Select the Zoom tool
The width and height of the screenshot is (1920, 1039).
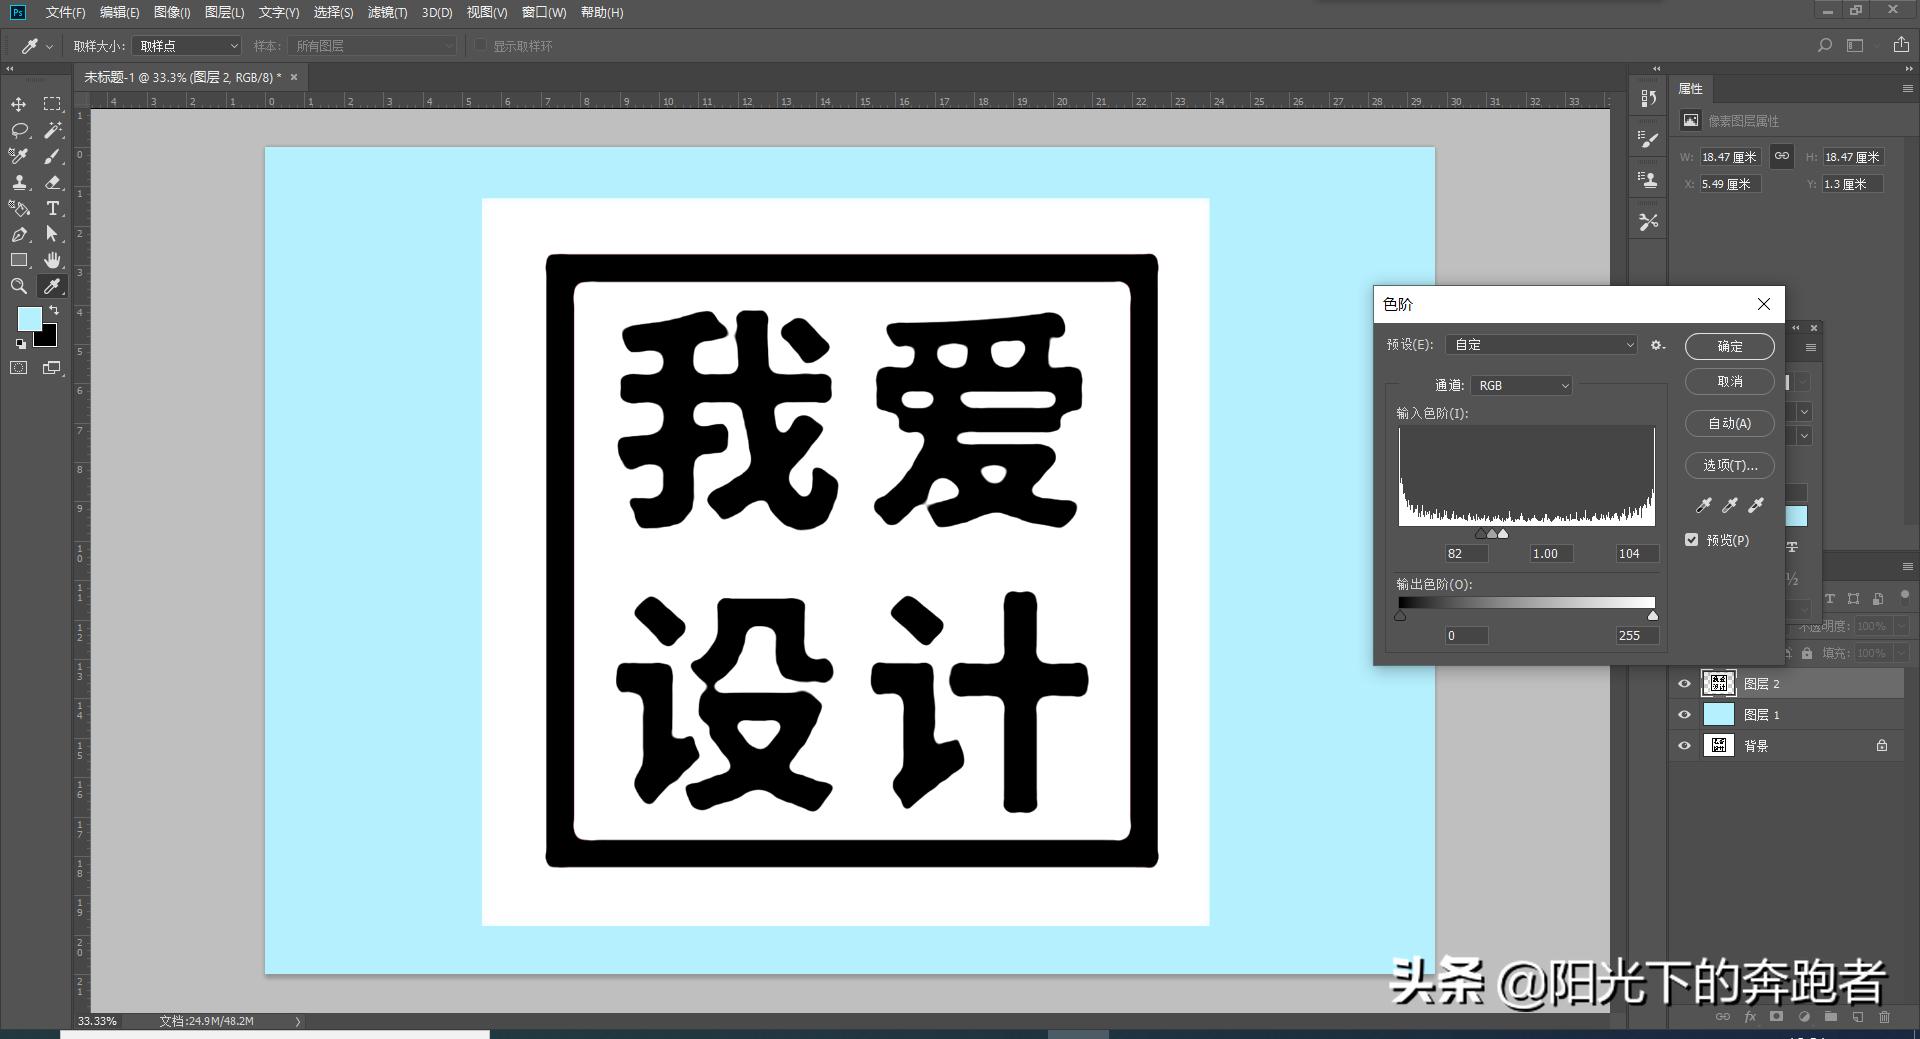pos(19,287)
